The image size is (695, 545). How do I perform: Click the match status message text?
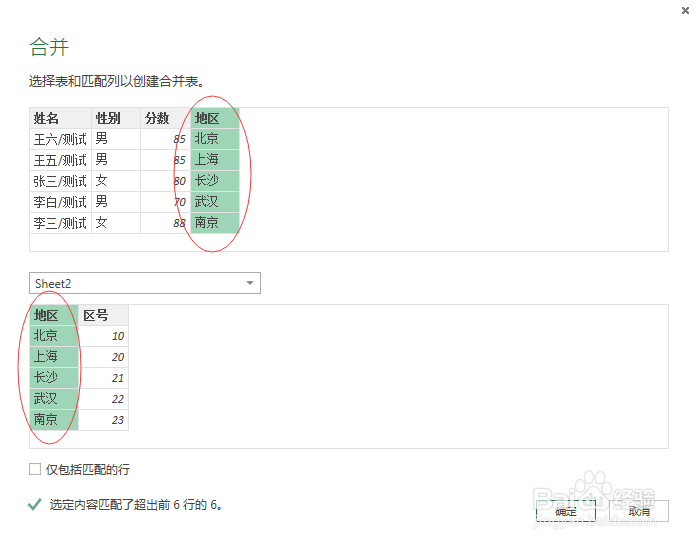[136, 505]
